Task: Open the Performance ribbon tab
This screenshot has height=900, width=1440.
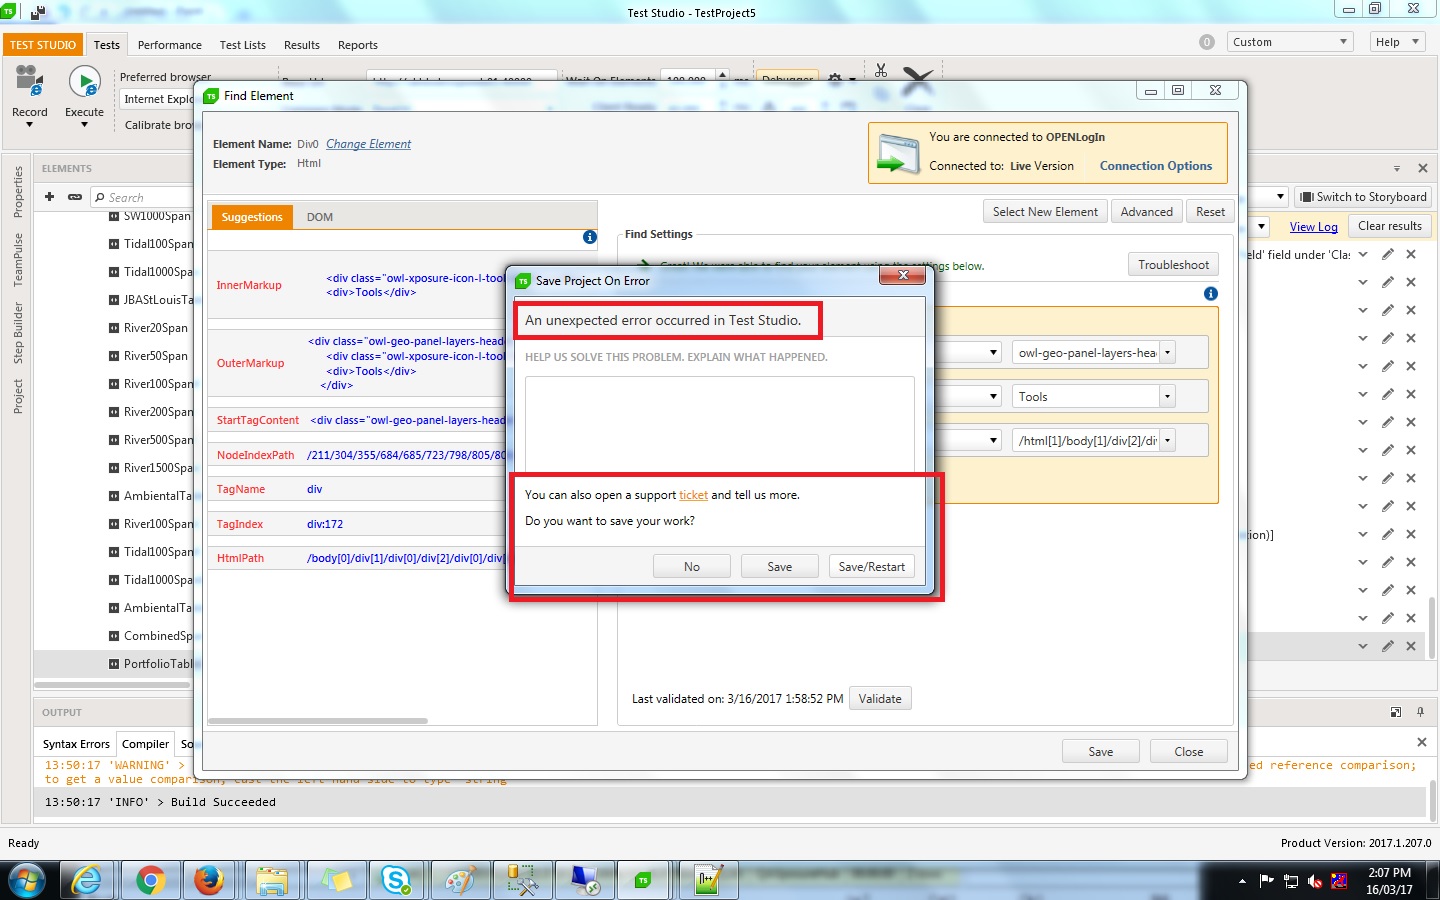Action: click(x=169, y=45)
